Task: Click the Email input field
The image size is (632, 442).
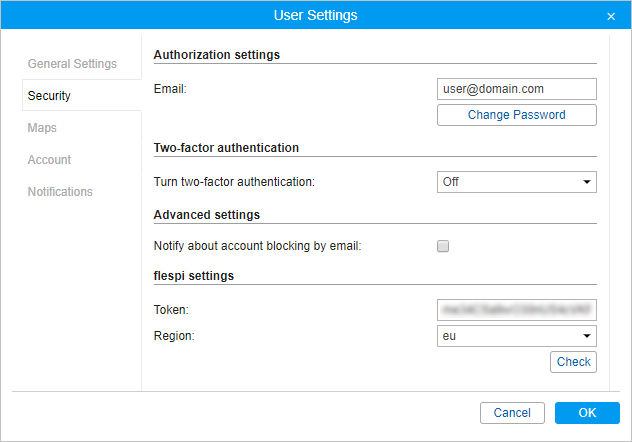Action: pyautogui.click(x=516, y=89)
